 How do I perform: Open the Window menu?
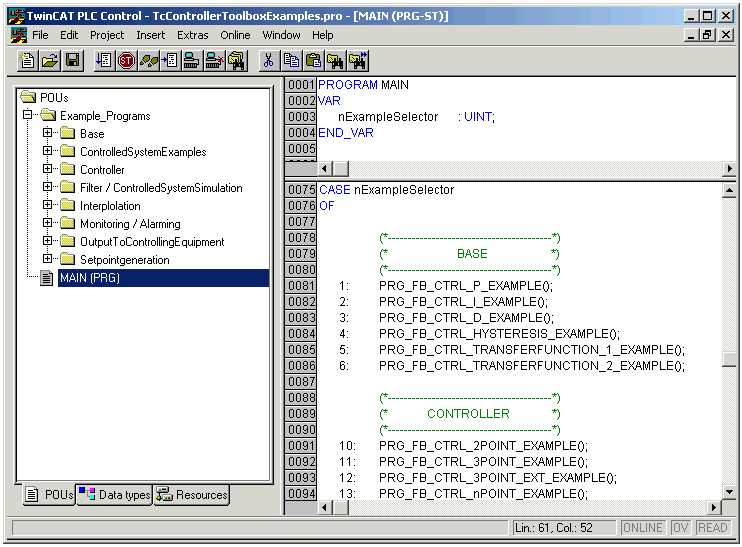pyautogui.click(x=281, y=35)
